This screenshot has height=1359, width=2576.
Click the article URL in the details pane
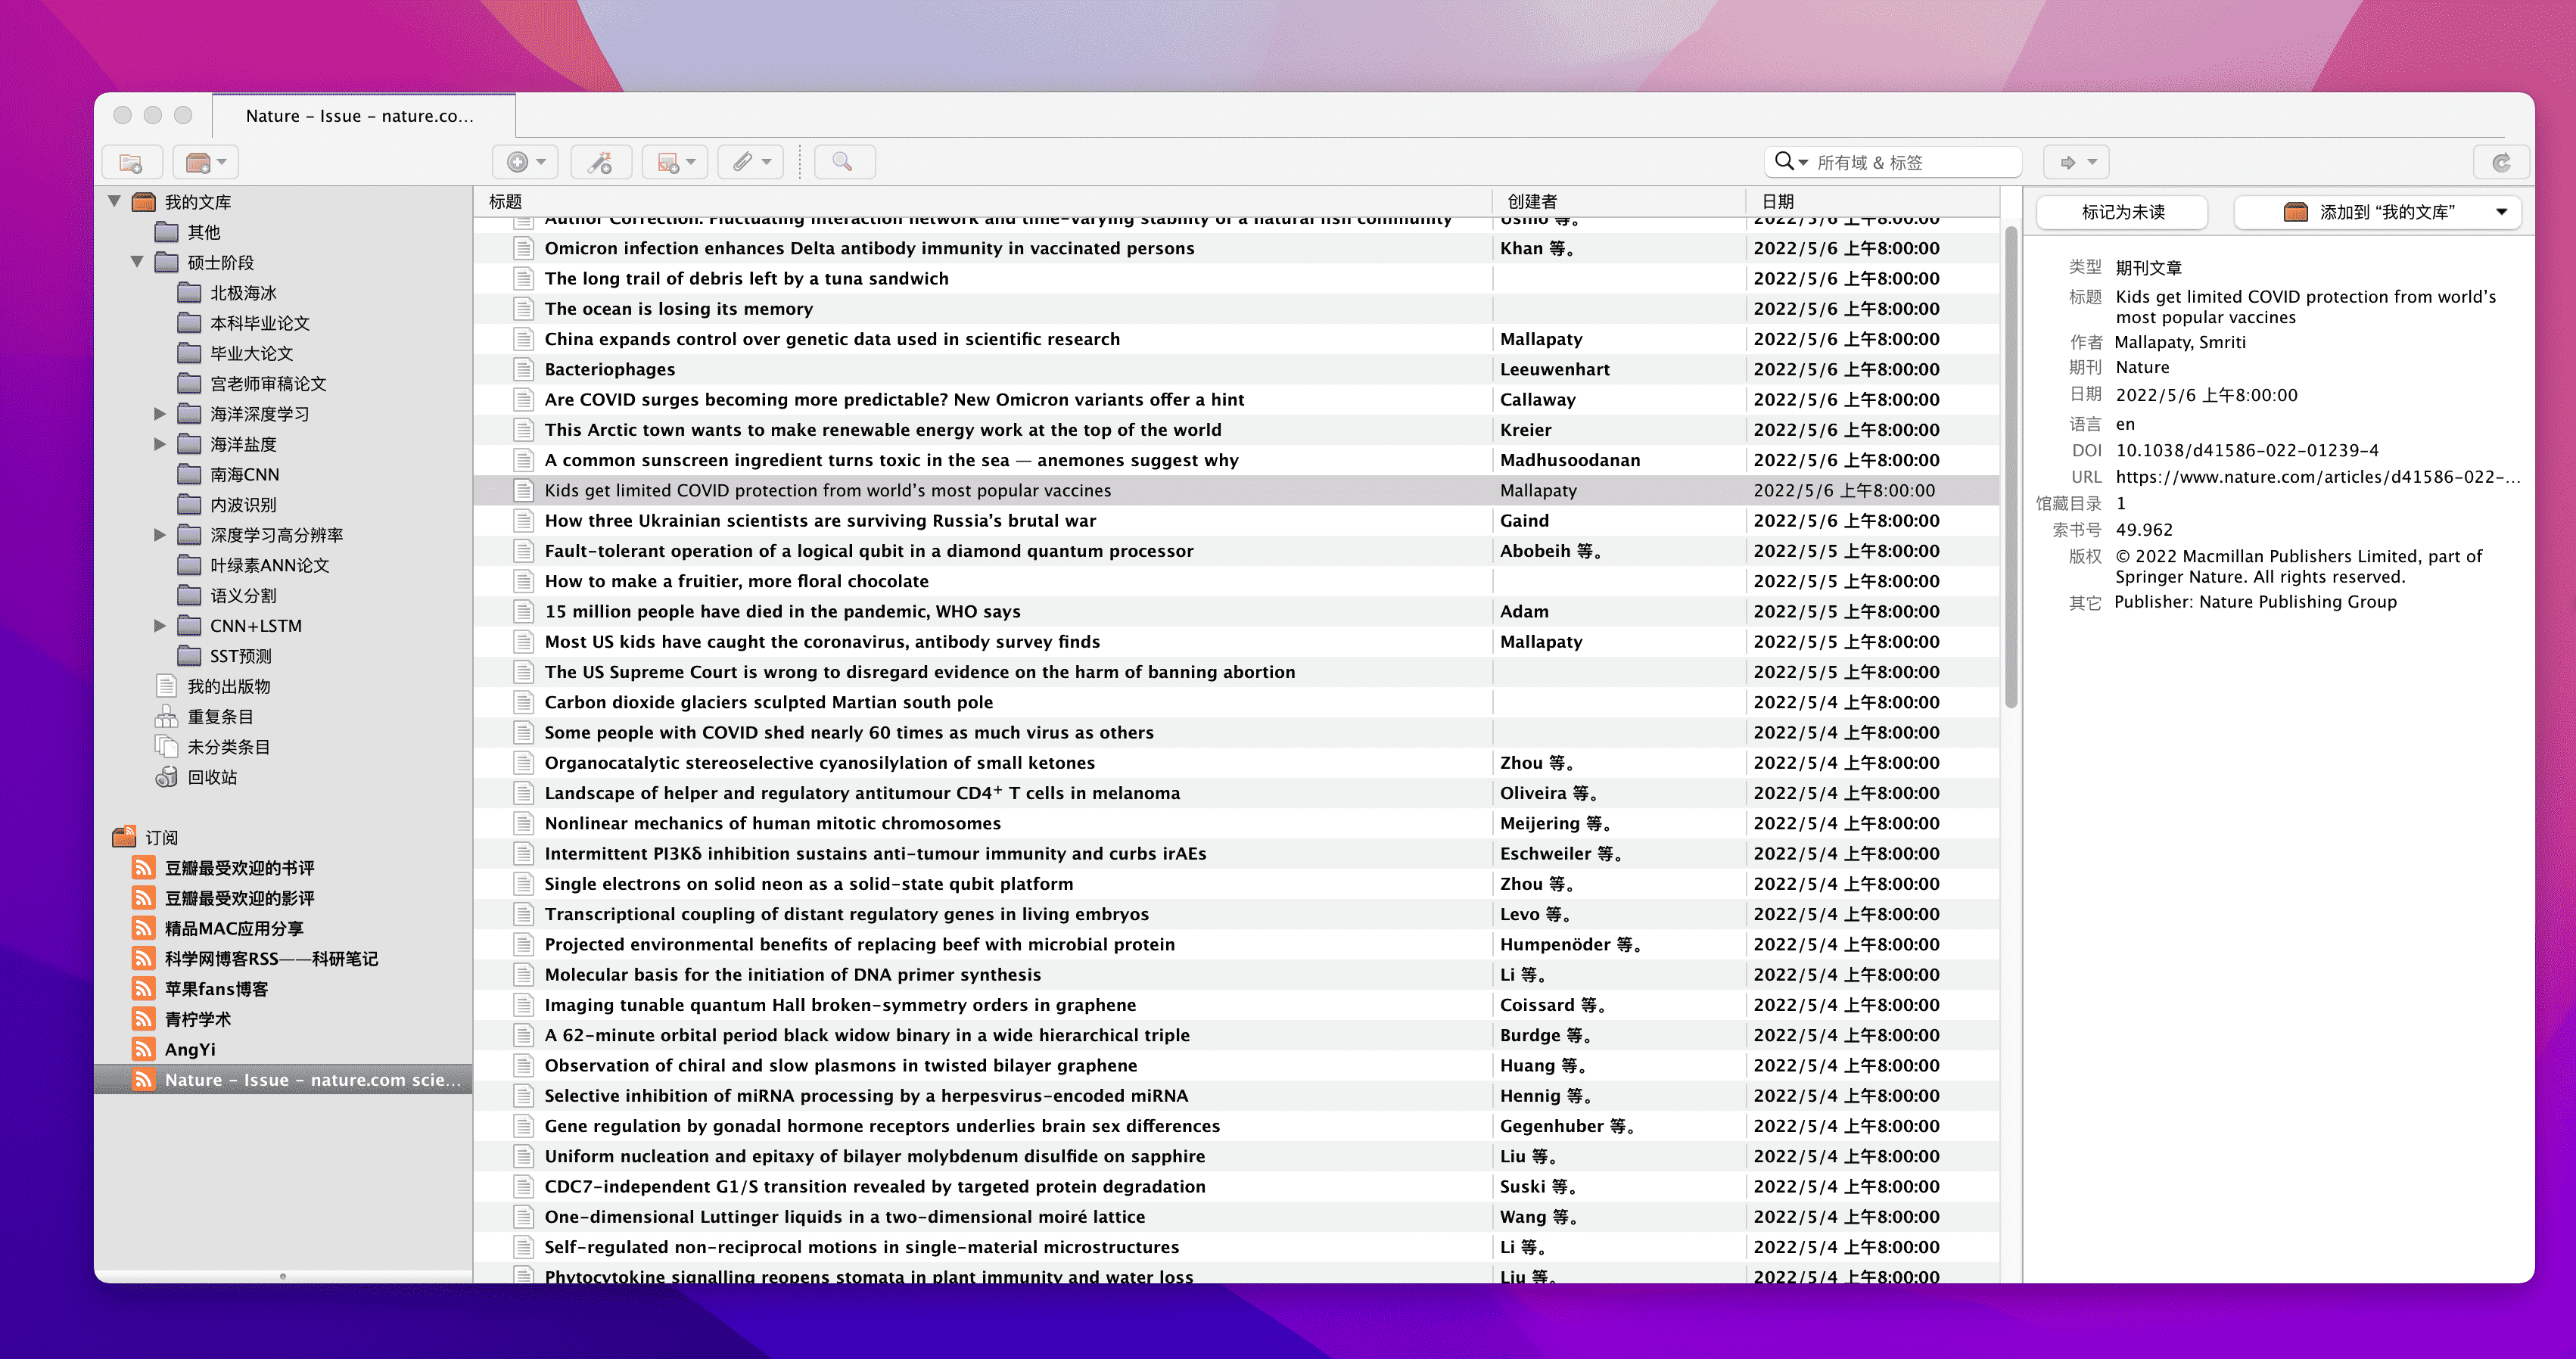tap(2317, 477)
